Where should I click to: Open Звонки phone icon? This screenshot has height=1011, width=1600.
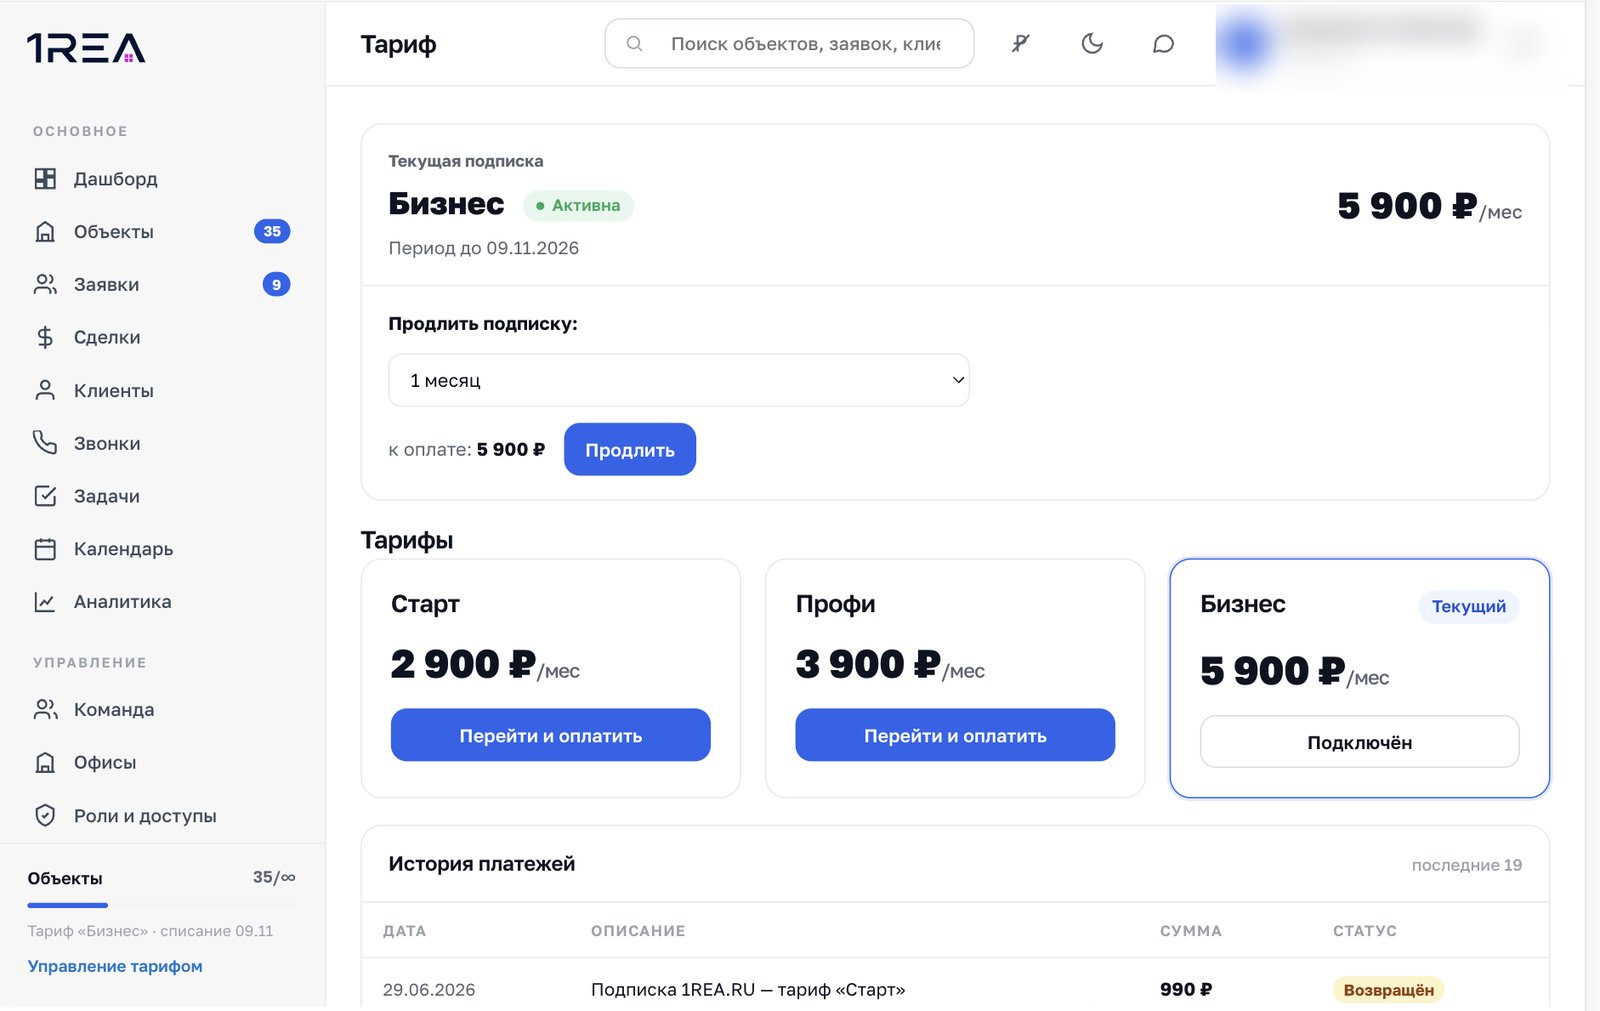tap(45, 443)
